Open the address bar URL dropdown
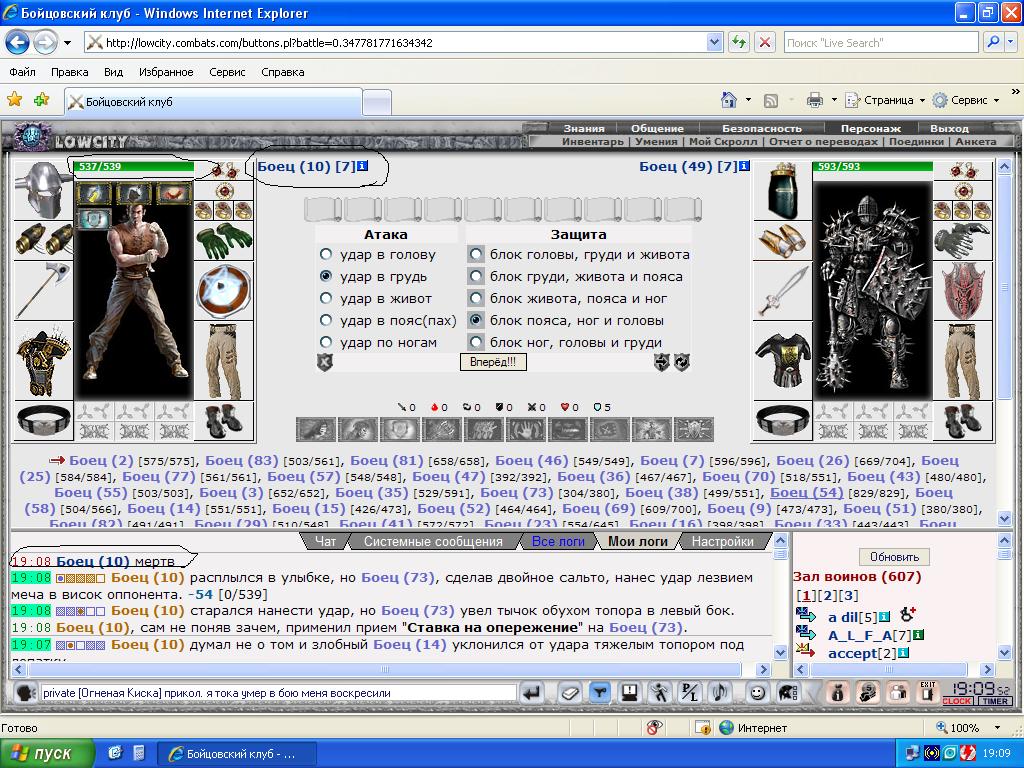This screenshot has height=768, width=1024. pyautogui.click(x=714, y=42)
